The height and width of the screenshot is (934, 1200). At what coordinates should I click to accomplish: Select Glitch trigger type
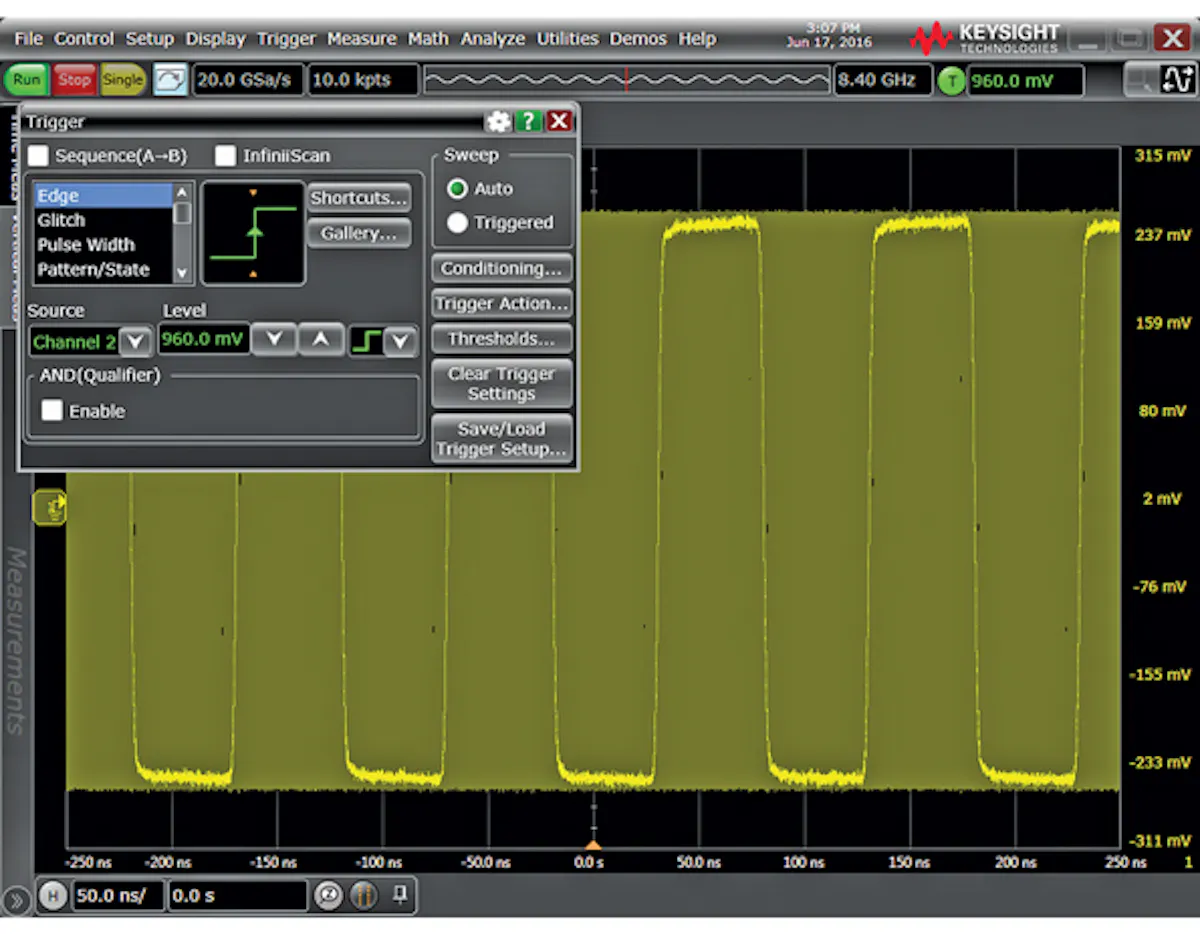(103, 220)
